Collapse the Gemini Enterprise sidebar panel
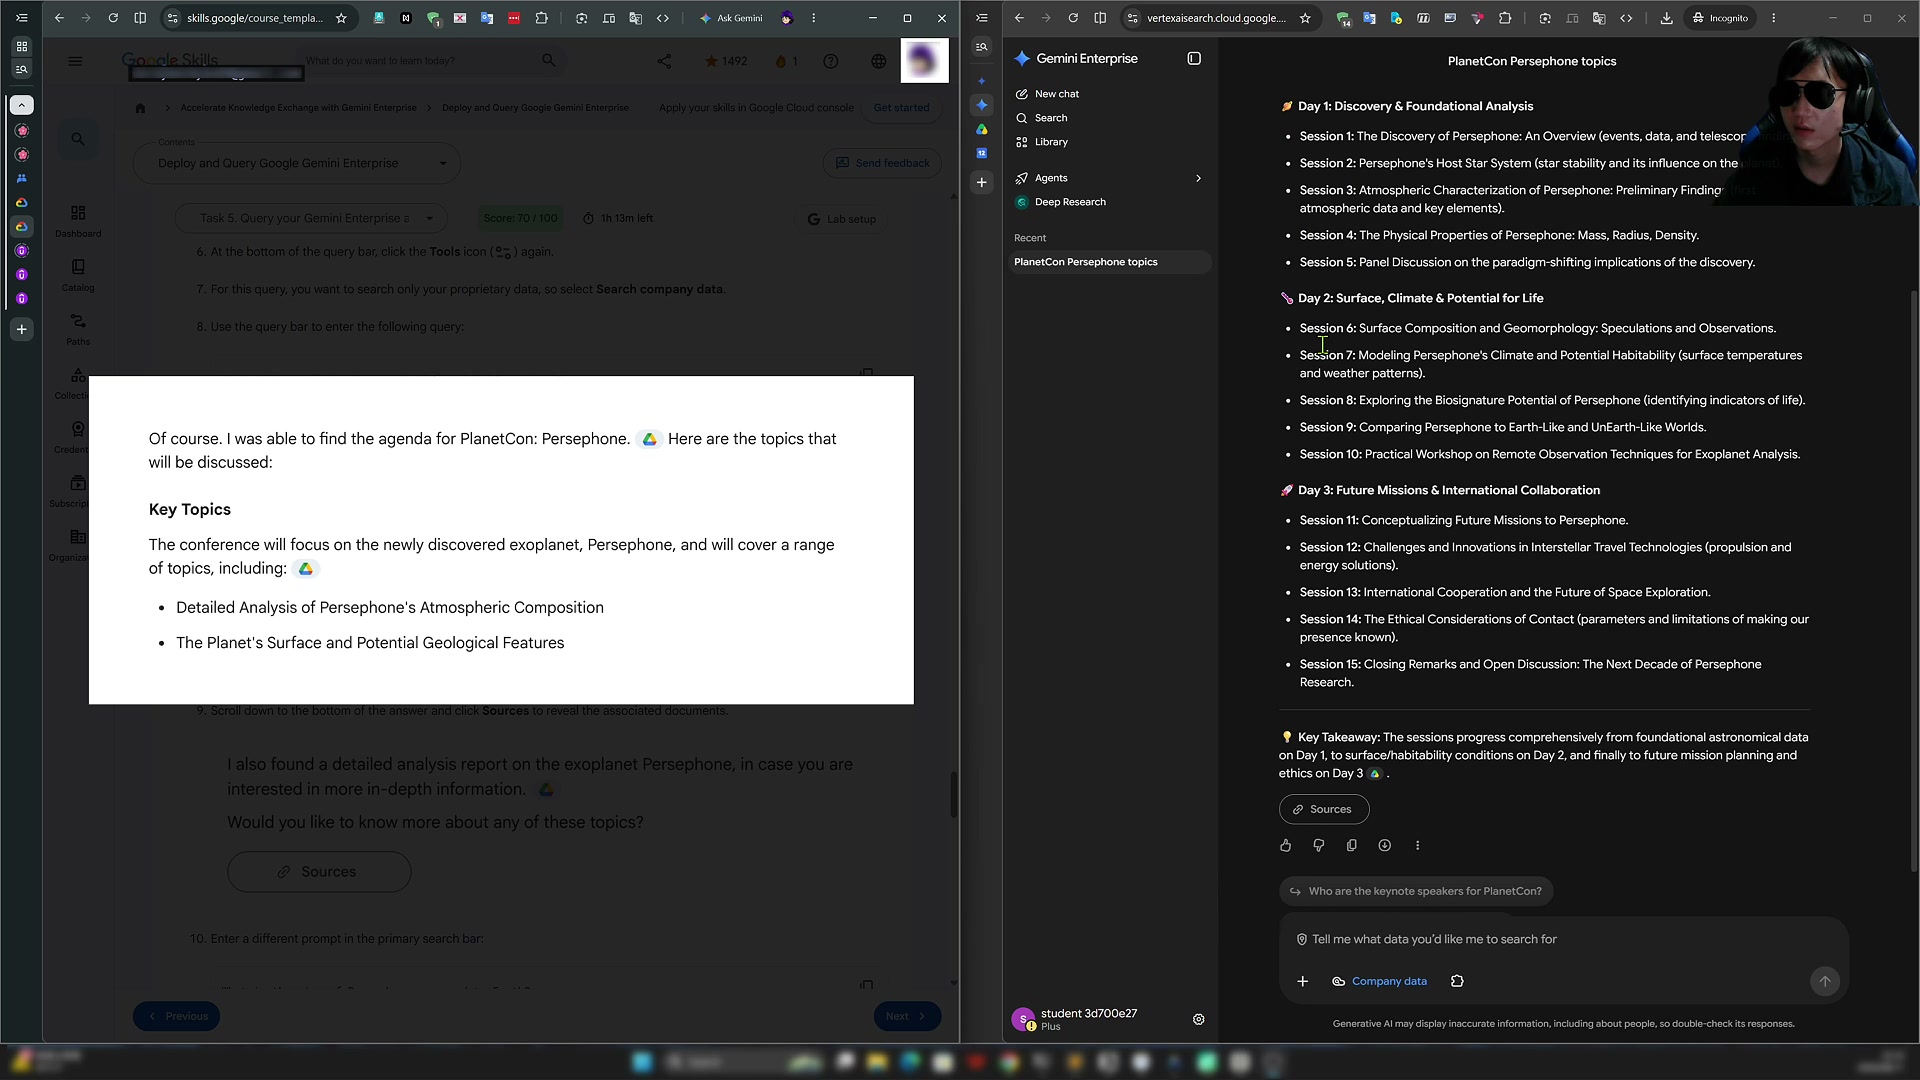 pos(1194,59)
